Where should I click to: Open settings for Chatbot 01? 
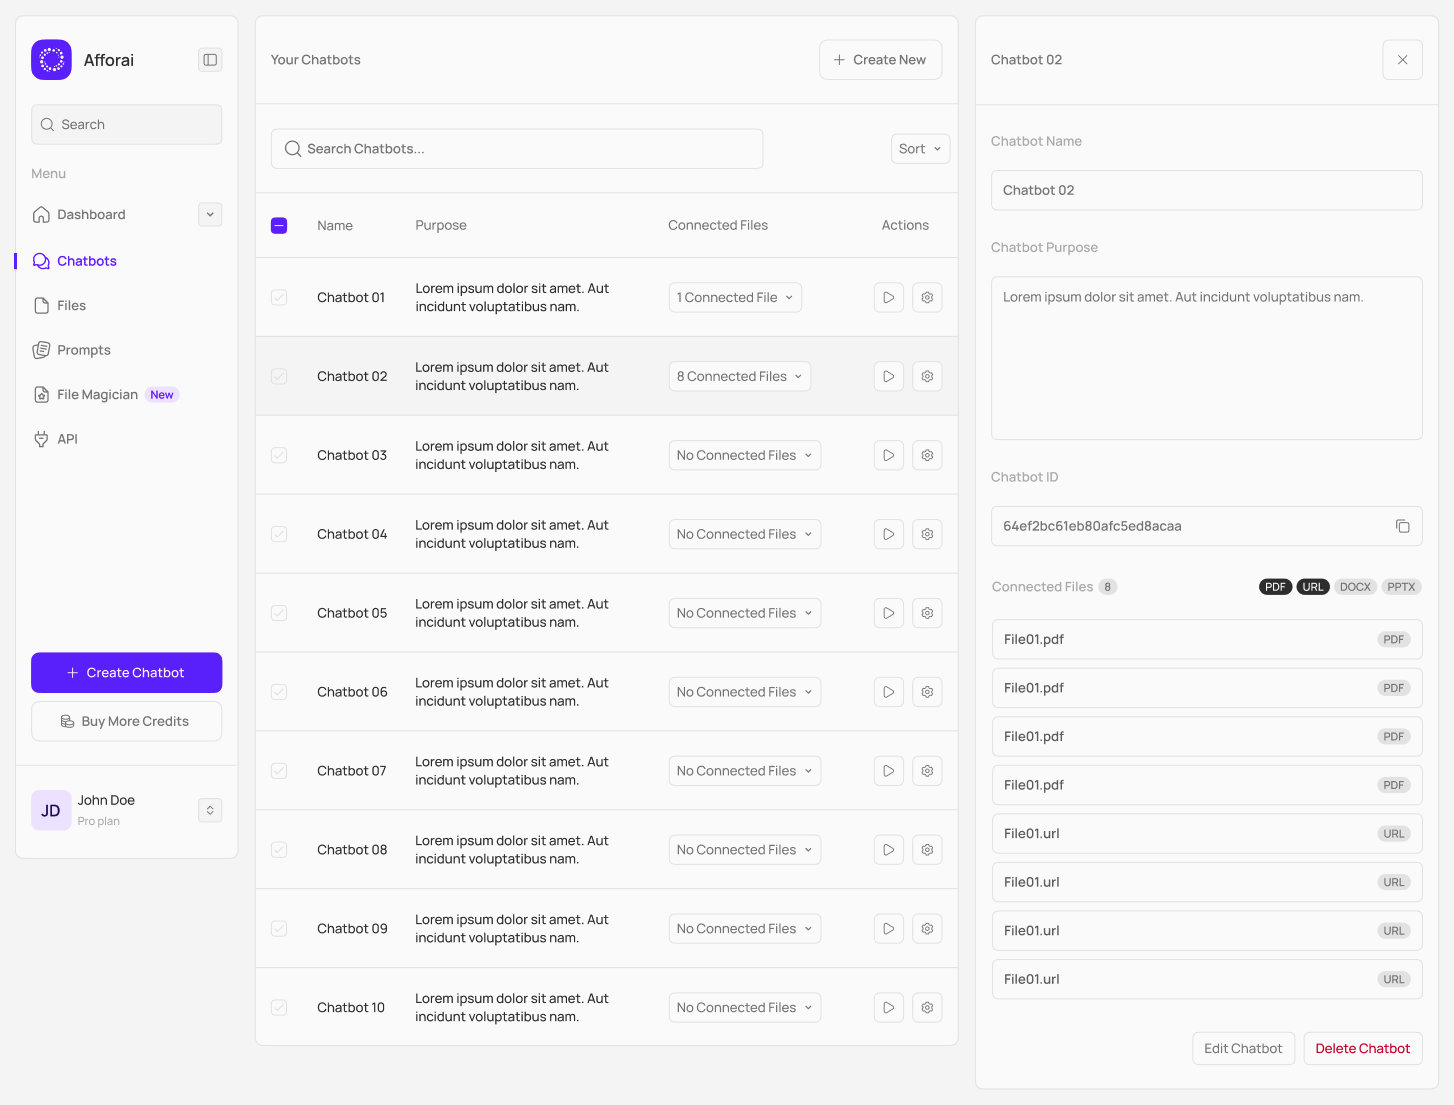(x=927, y=297)
